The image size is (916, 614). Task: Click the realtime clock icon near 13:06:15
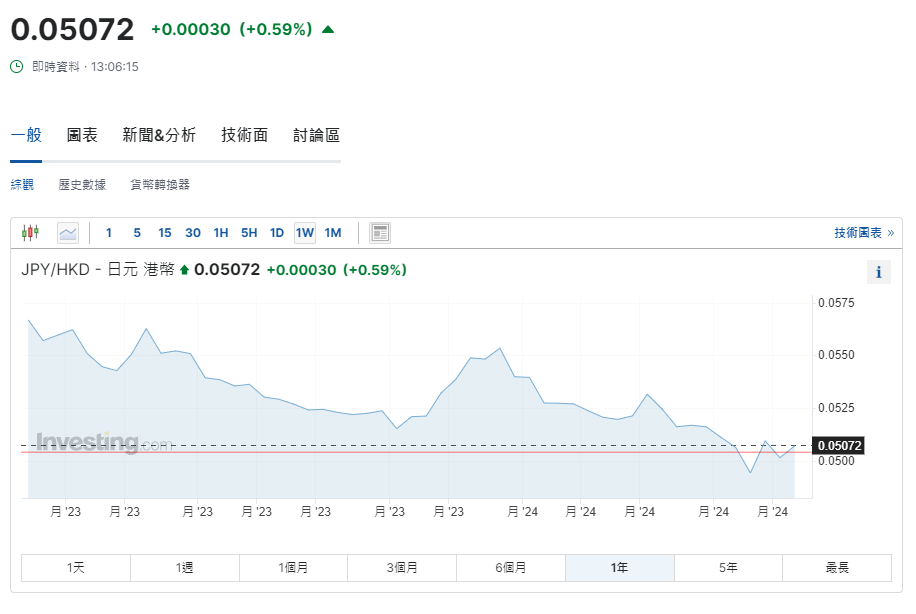coord(14,67)
